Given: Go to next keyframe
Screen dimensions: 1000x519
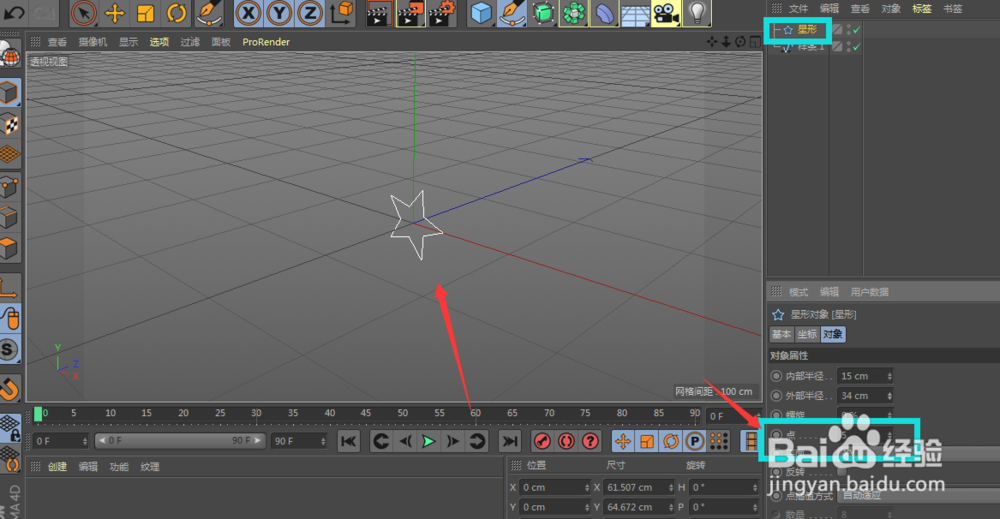Looking at the screenshot, I should pyautogui.click(x=477, y=441).
